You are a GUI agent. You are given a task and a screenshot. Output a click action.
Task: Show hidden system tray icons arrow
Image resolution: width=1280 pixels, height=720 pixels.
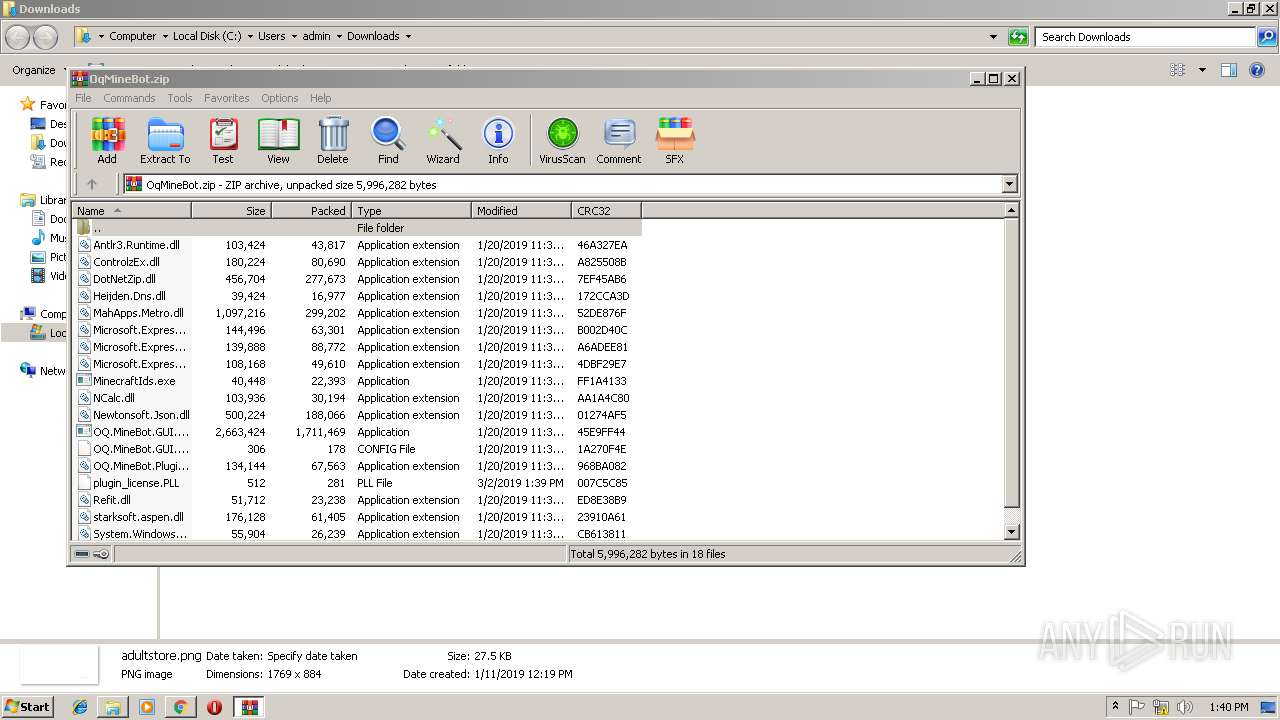tap(1116, 707)
